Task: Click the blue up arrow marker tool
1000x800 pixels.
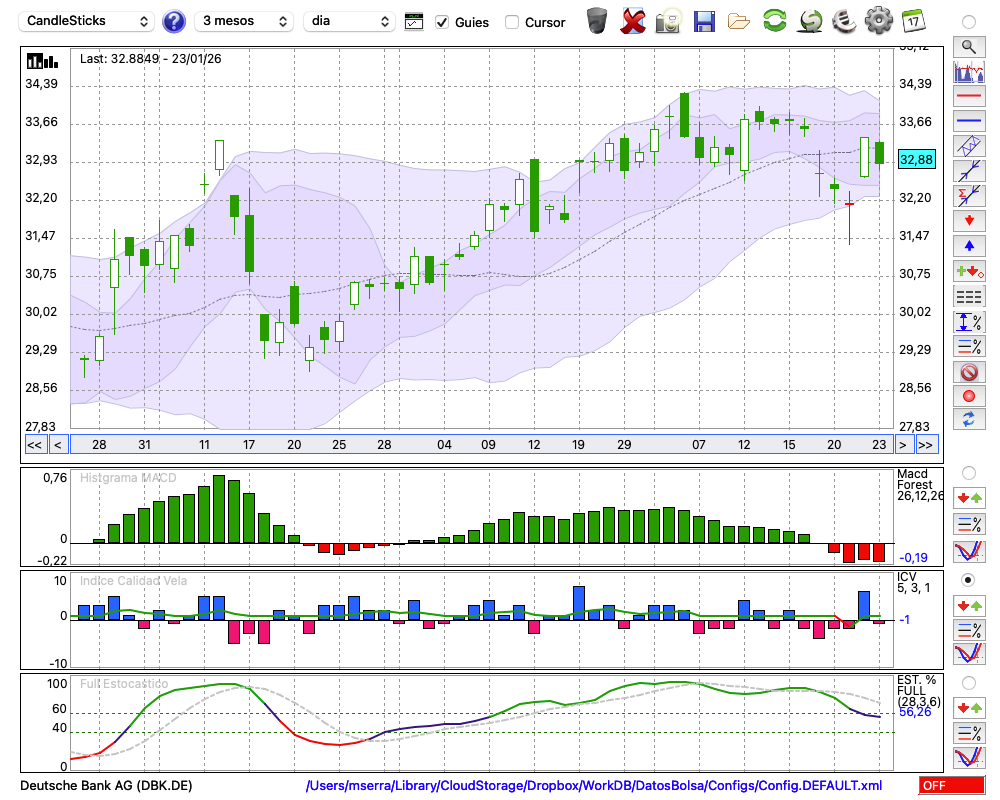Action: [968, 245]
